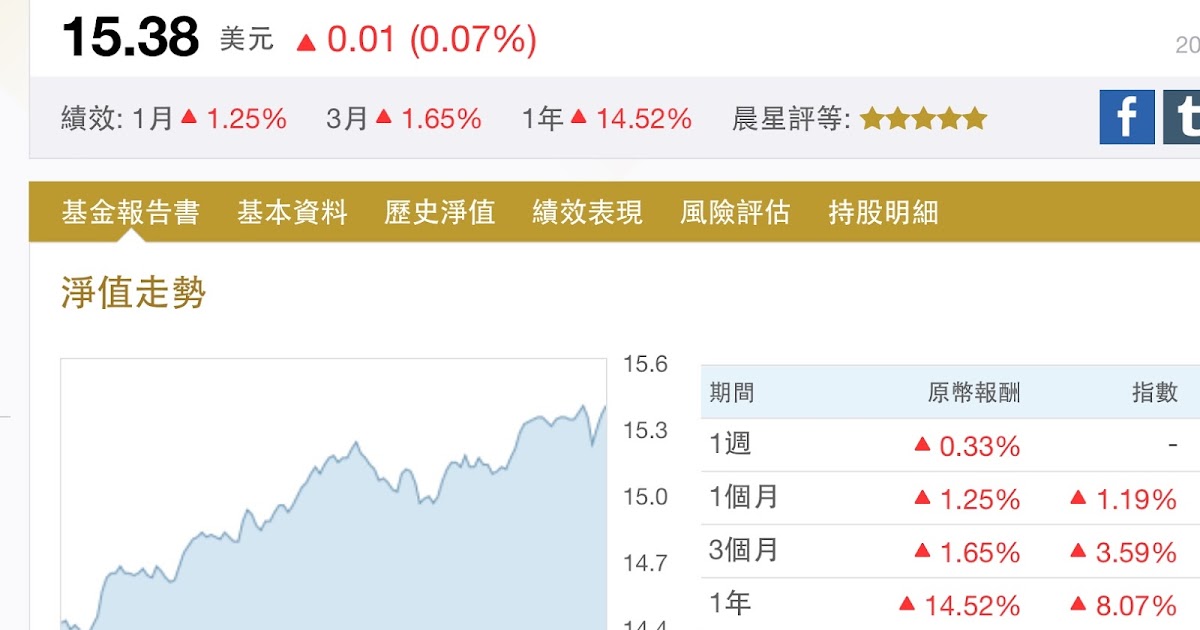The width and height of the screenshot is (1200, 630).
Task: Share the fund page on Facebook
Action: pyautogui.click(x=1127, y=117)
